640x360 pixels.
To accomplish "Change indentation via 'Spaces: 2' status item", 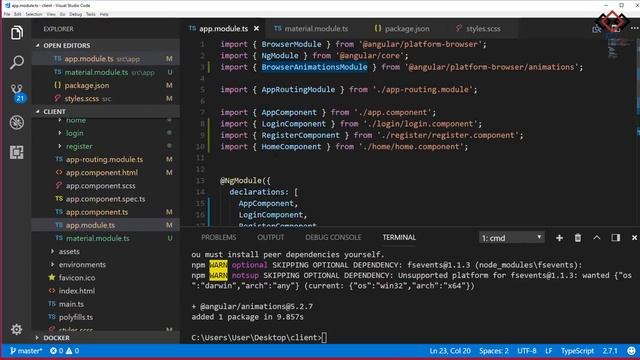I will (x=494, y=351).
